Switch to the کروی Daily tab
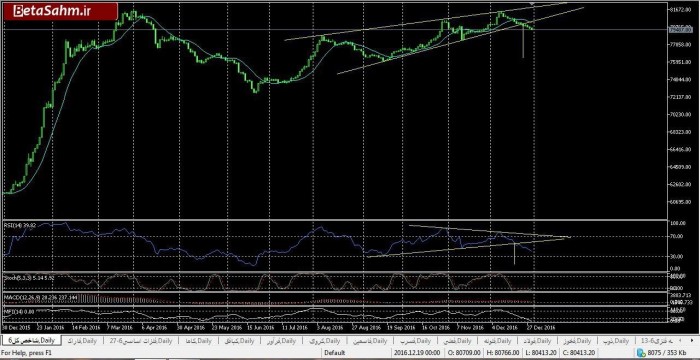This screenshot has width=700, height=360. point(324,341)
